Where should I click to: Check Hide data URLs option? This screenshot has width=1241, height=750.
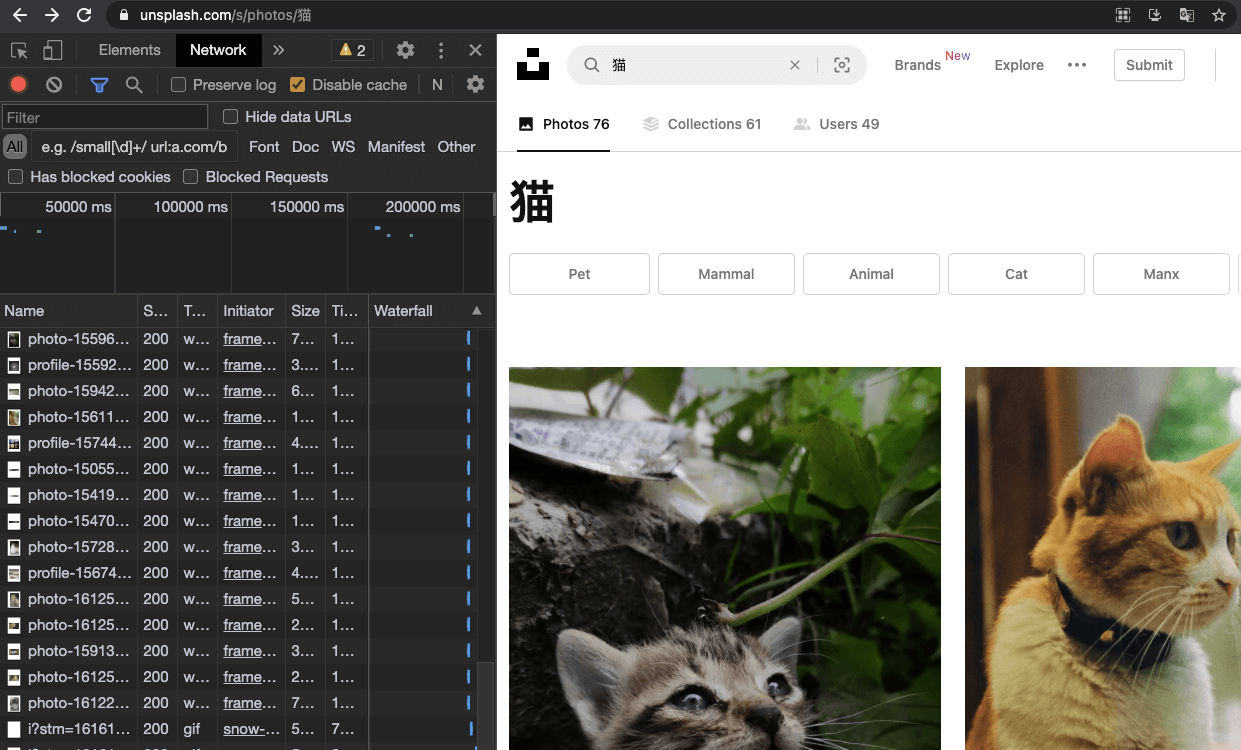tap(230, 117)
